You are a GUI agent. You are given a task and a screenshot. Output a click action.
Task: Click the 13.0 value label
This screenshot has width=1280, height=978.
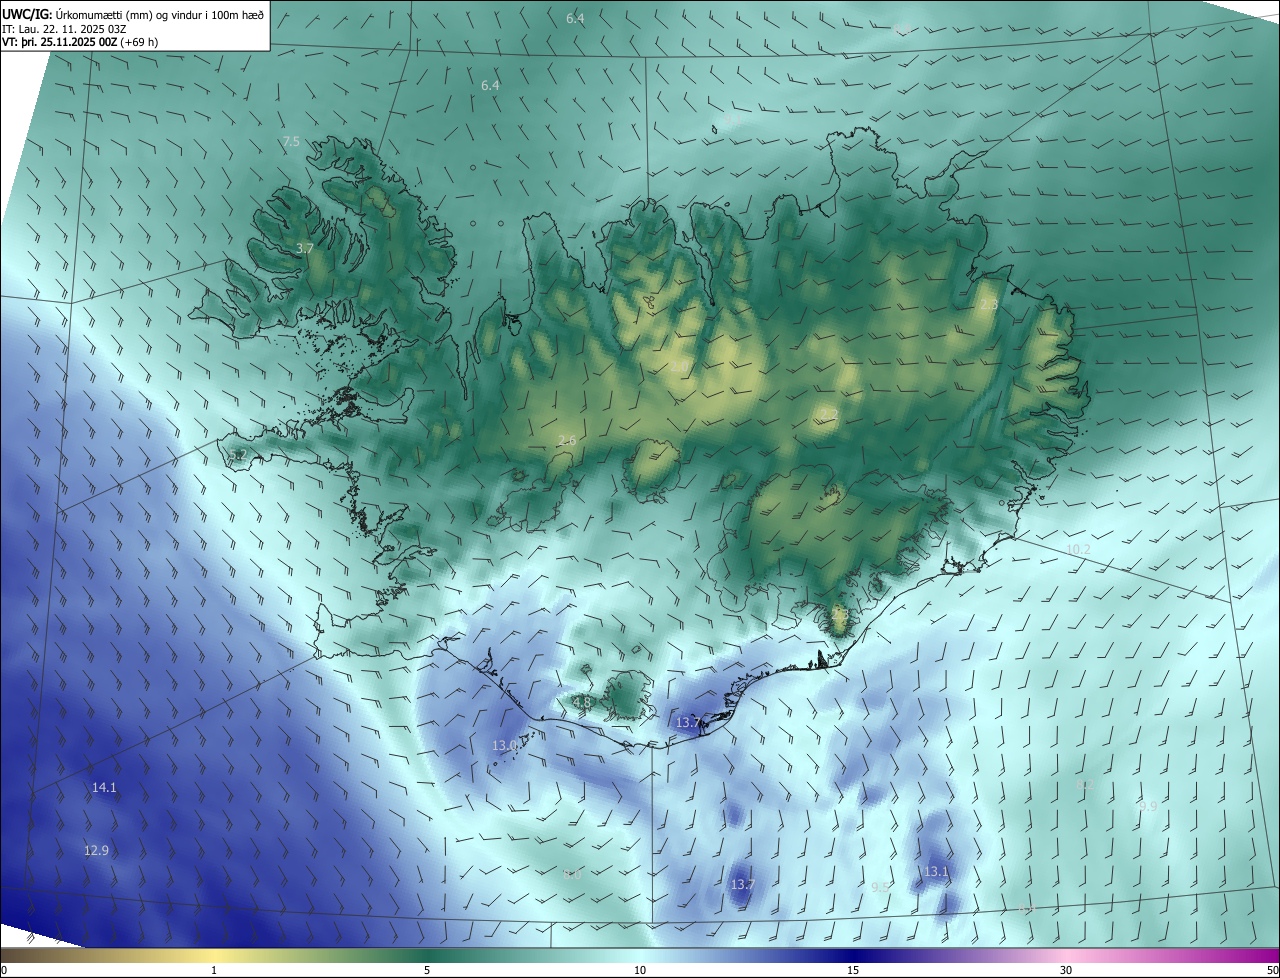coord(504,745)
